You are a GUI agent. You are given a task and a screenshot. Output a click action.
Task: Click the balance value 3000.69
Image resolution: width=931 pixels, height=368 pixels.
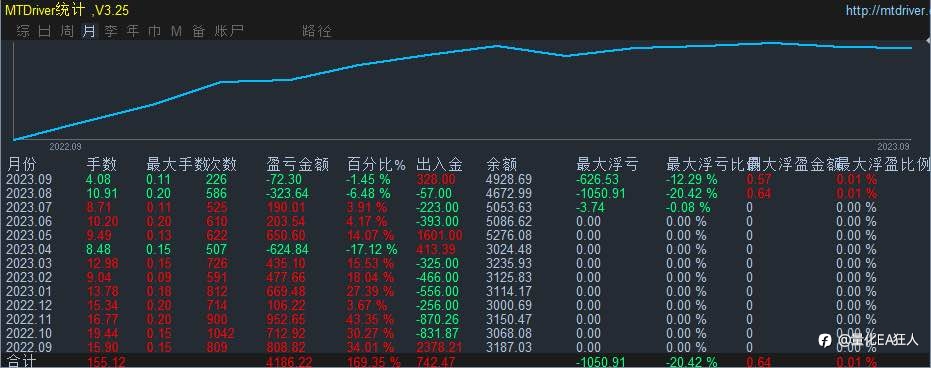(x=509, y=306)
